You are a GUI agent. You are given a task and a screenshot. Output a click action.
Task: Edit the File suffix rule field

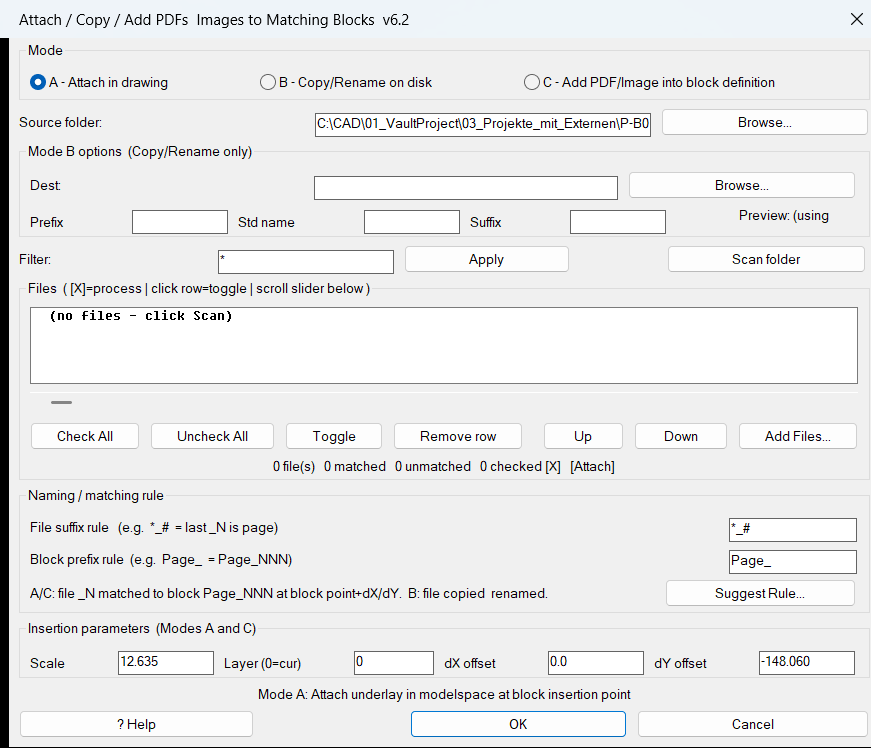click(x=793, y=529)
